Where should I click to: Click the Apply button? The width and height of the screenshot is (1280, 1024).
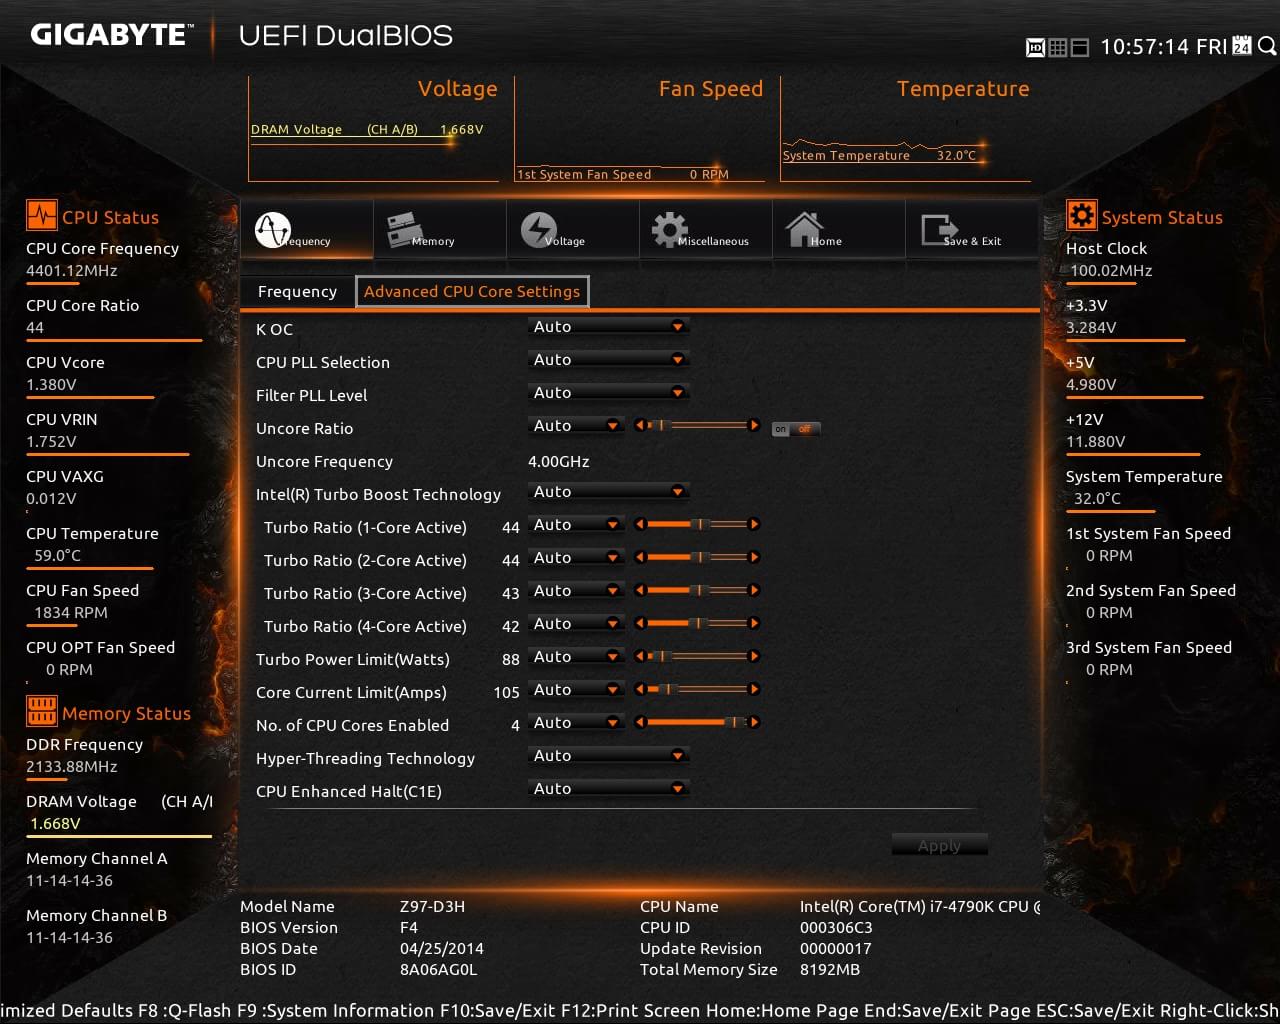[x=939, y=845]
